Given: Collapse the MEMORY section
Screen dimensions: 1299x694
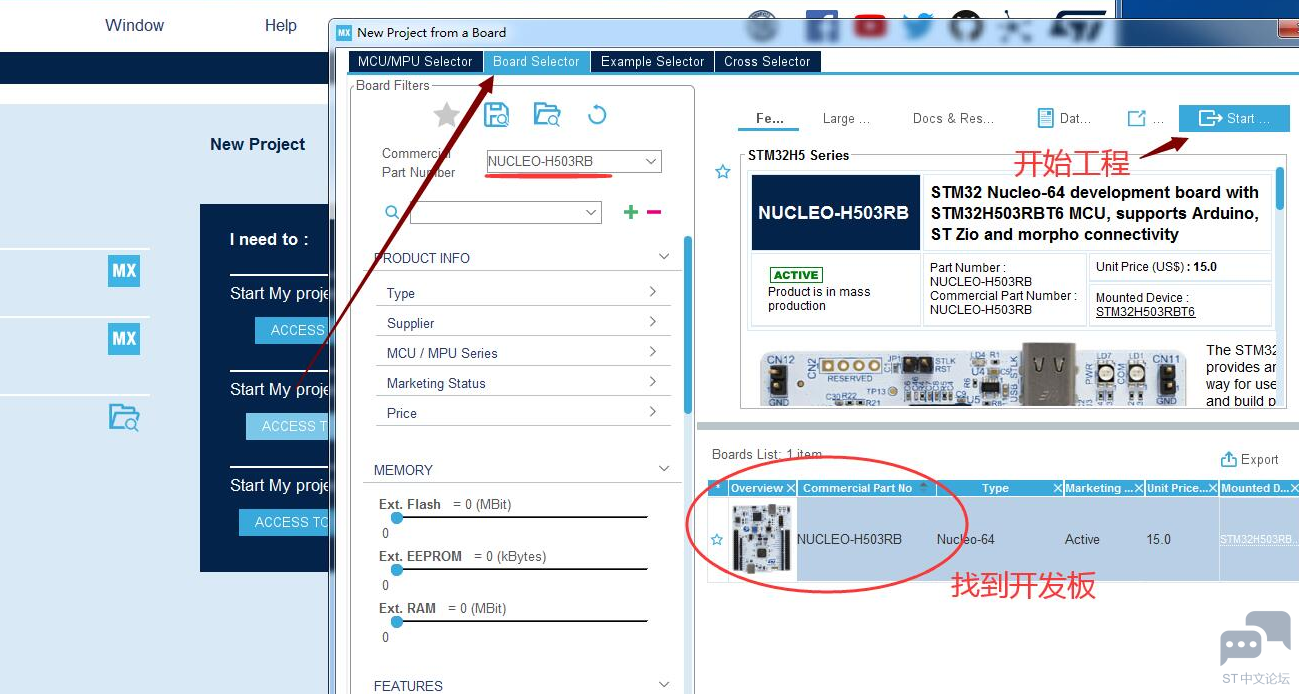Looking at the screenshot, I should click(x=664, y=469).
